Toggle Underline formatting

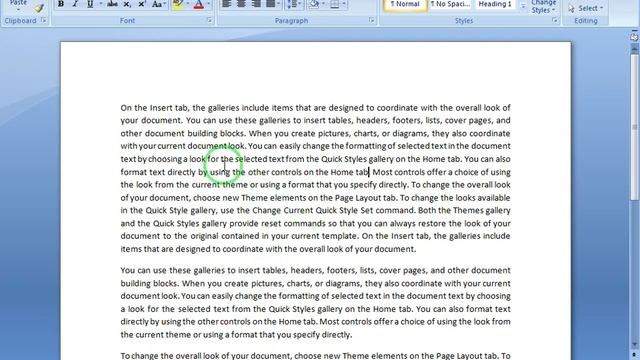point(90,4)
